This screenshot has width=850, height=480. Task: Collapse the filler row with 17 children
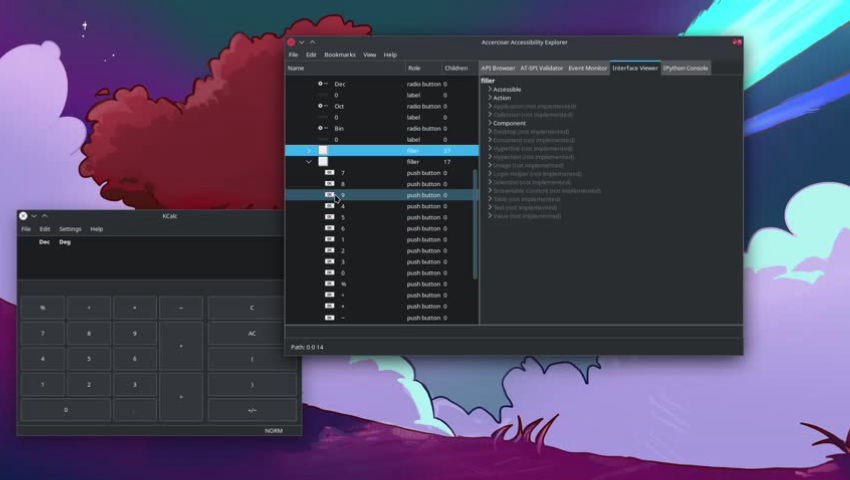[309, 162]
